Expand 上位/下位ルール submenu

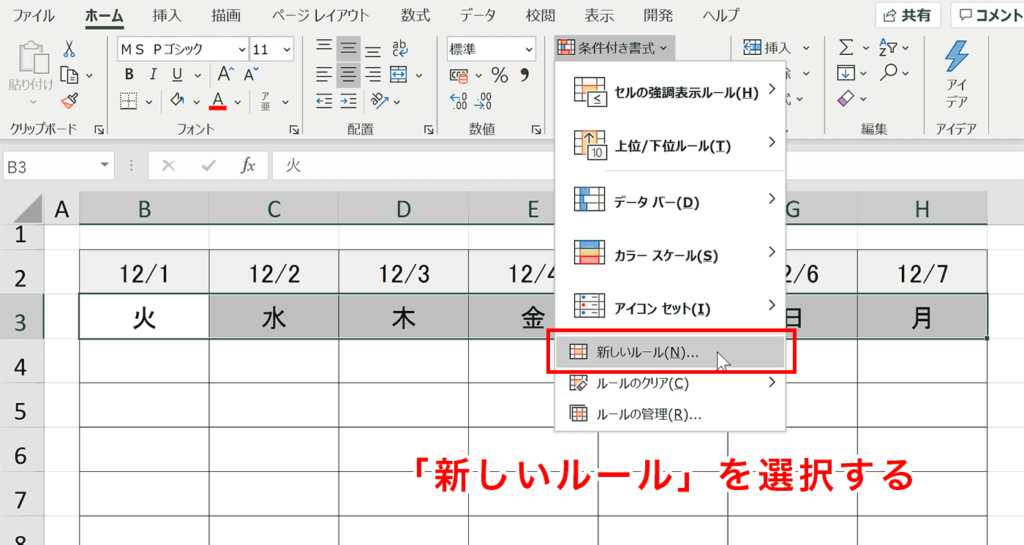670,146
